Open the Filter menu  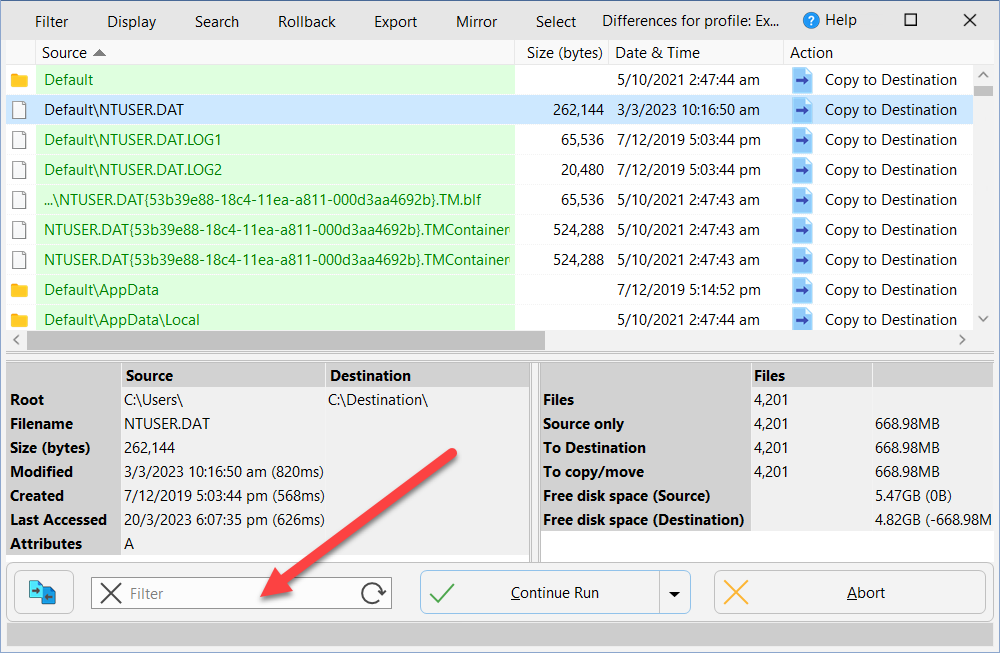coord(52,21)
